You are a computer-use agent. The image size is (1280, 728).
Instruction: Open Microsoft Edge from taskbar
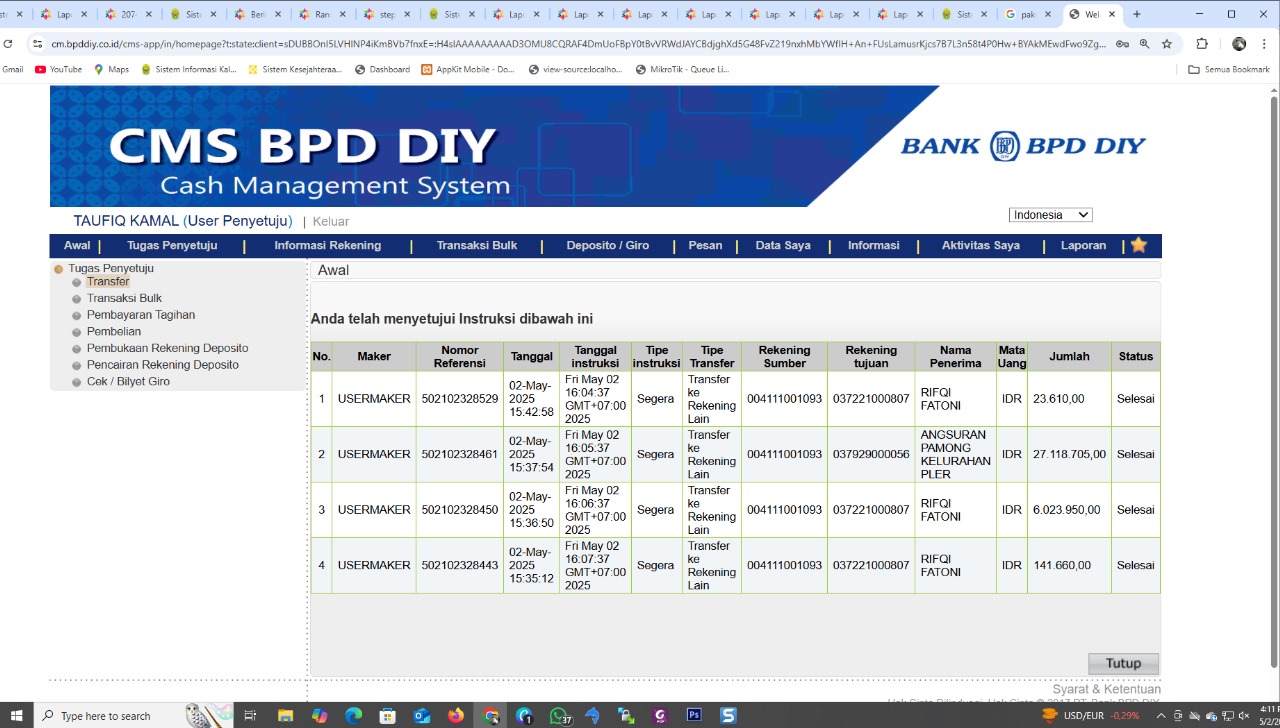point(353,715)
